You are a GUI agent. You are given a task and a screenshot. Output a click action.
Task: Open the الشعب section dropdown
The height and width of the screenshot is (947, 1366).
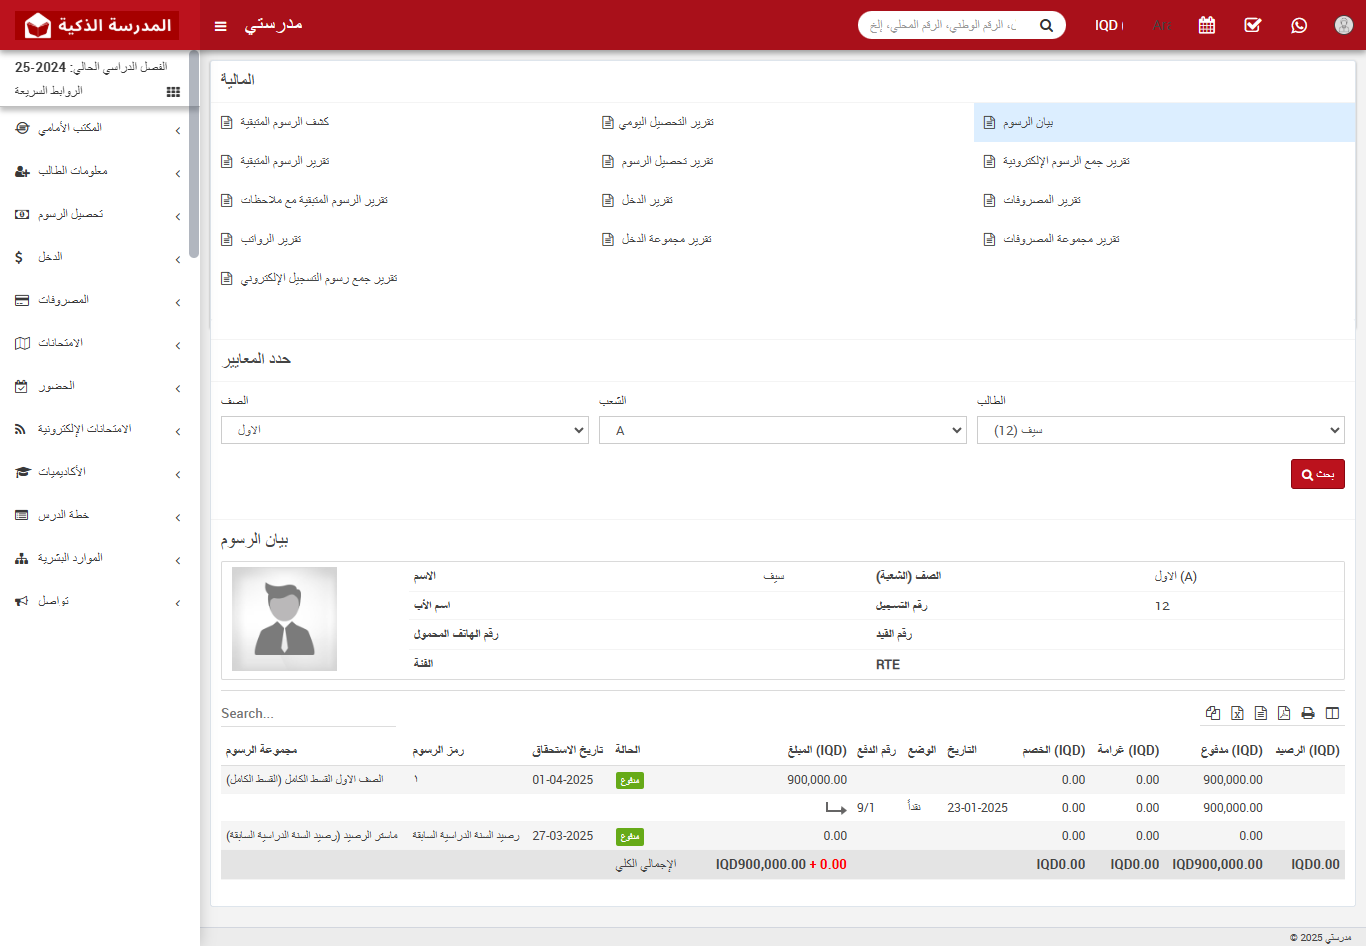tap(783, 430)
